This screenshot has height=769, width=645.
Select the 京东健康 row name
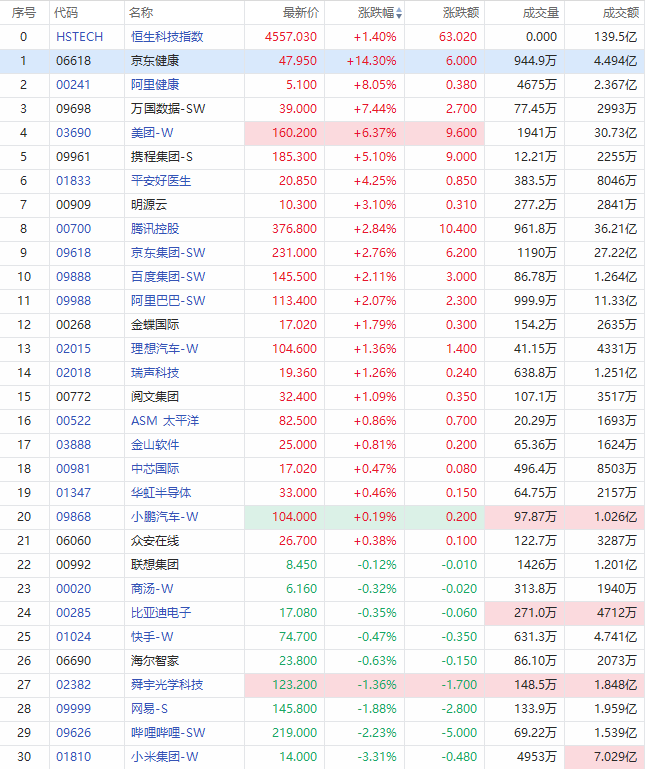tap(155, 61)
